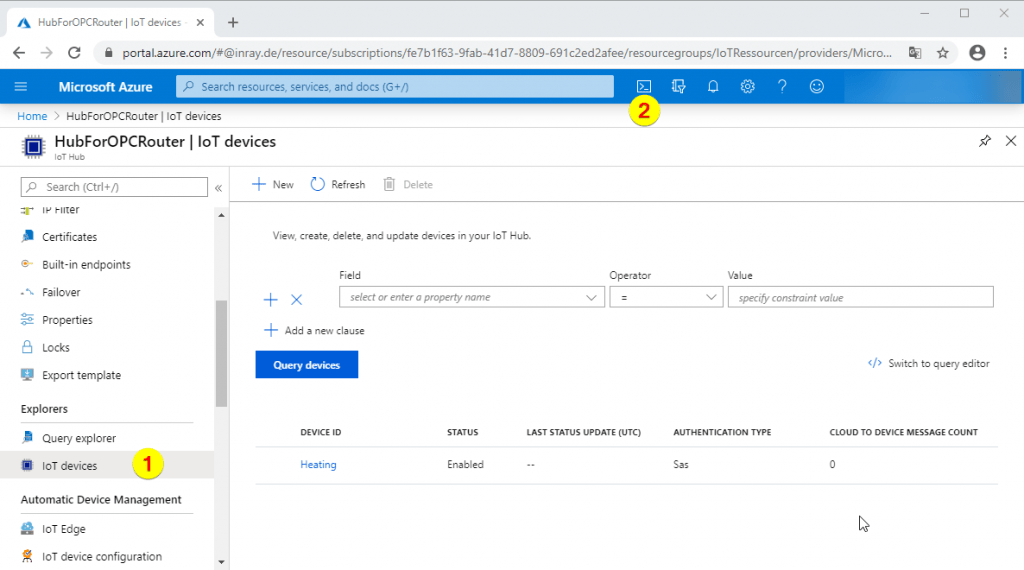Click the feedback smiley icon
Viewport: 1024px width, 570px height.
(x=816, y=87)
